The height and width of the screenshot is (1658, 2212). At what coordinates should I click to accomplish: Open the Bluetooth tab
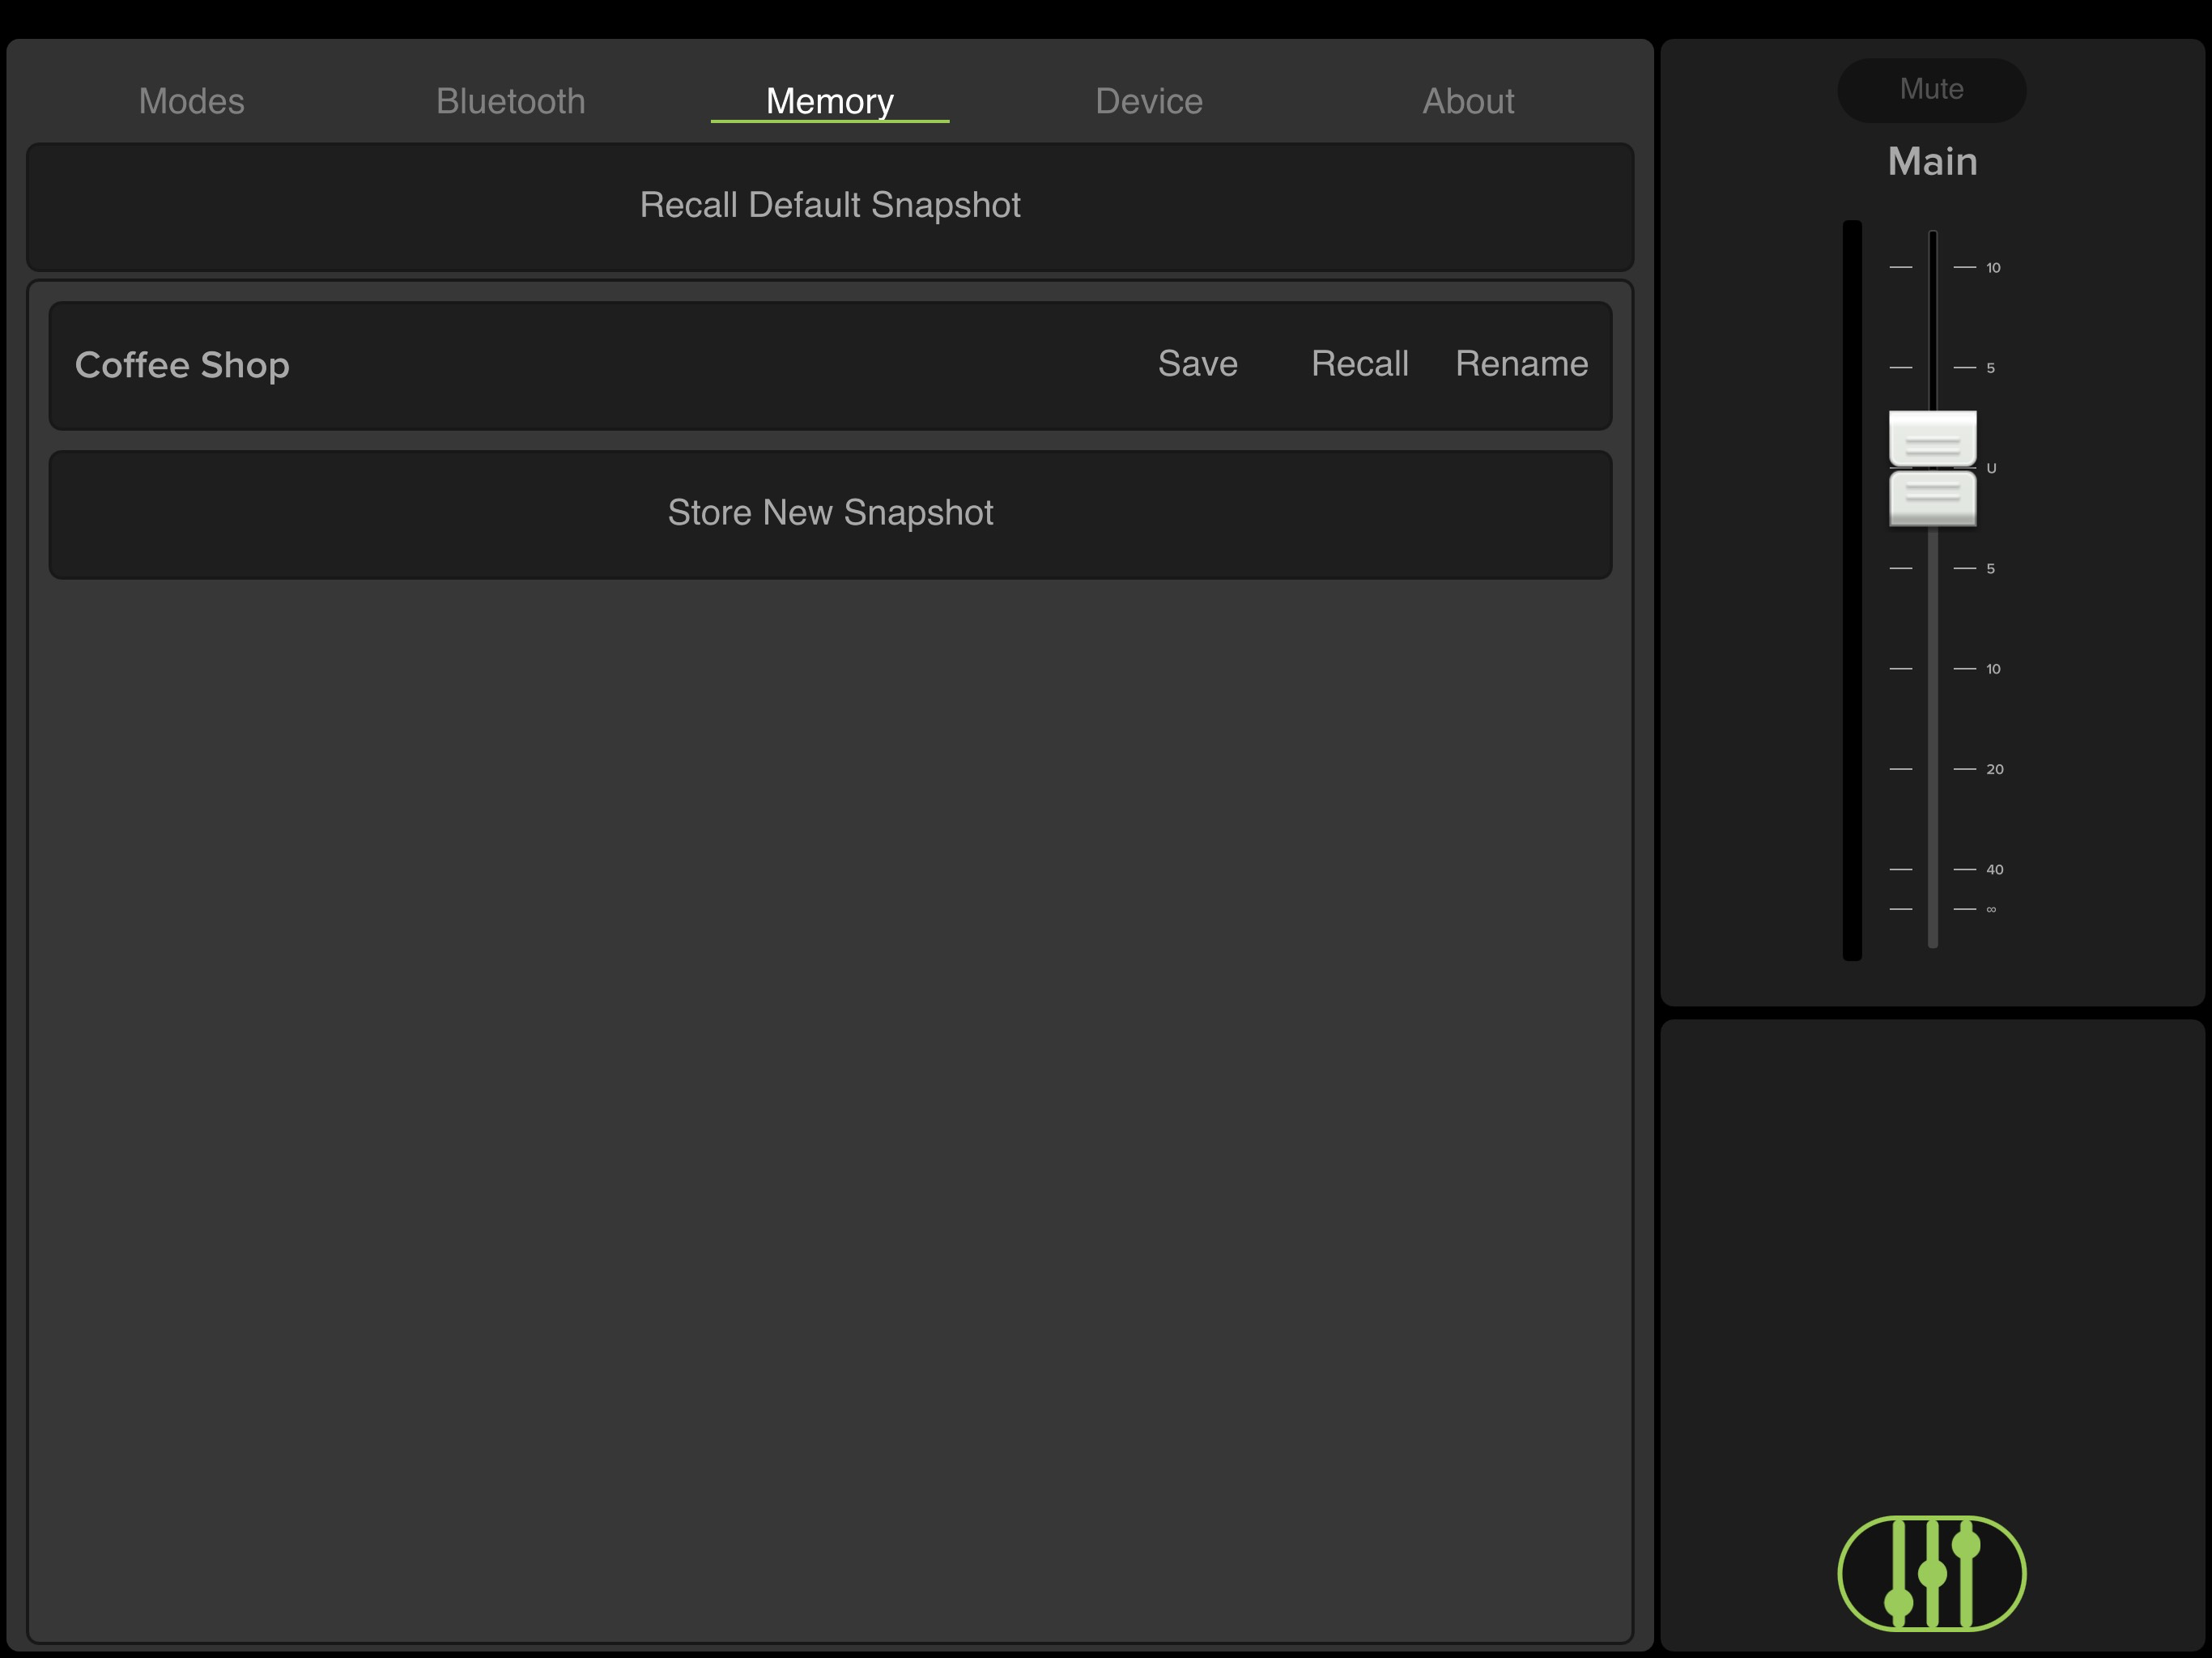[x=510, y=101]
